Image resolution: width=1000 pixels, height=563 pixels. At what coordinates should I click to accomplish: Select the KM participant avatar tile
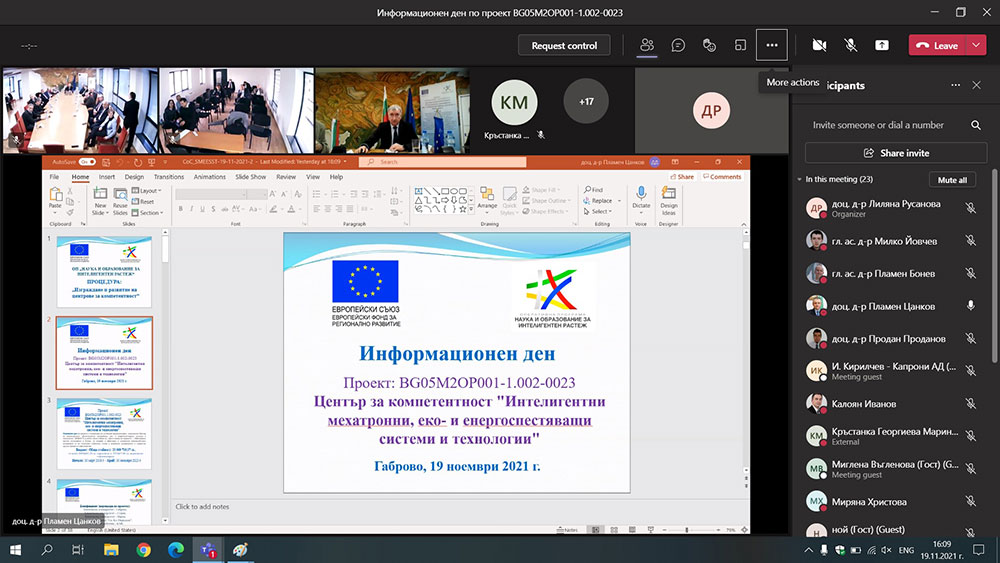(514, 102)
